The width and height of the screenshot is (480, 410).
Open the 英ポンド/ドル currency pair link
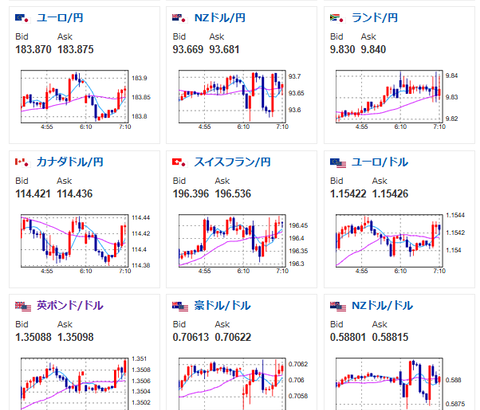[x=70, y=306]
